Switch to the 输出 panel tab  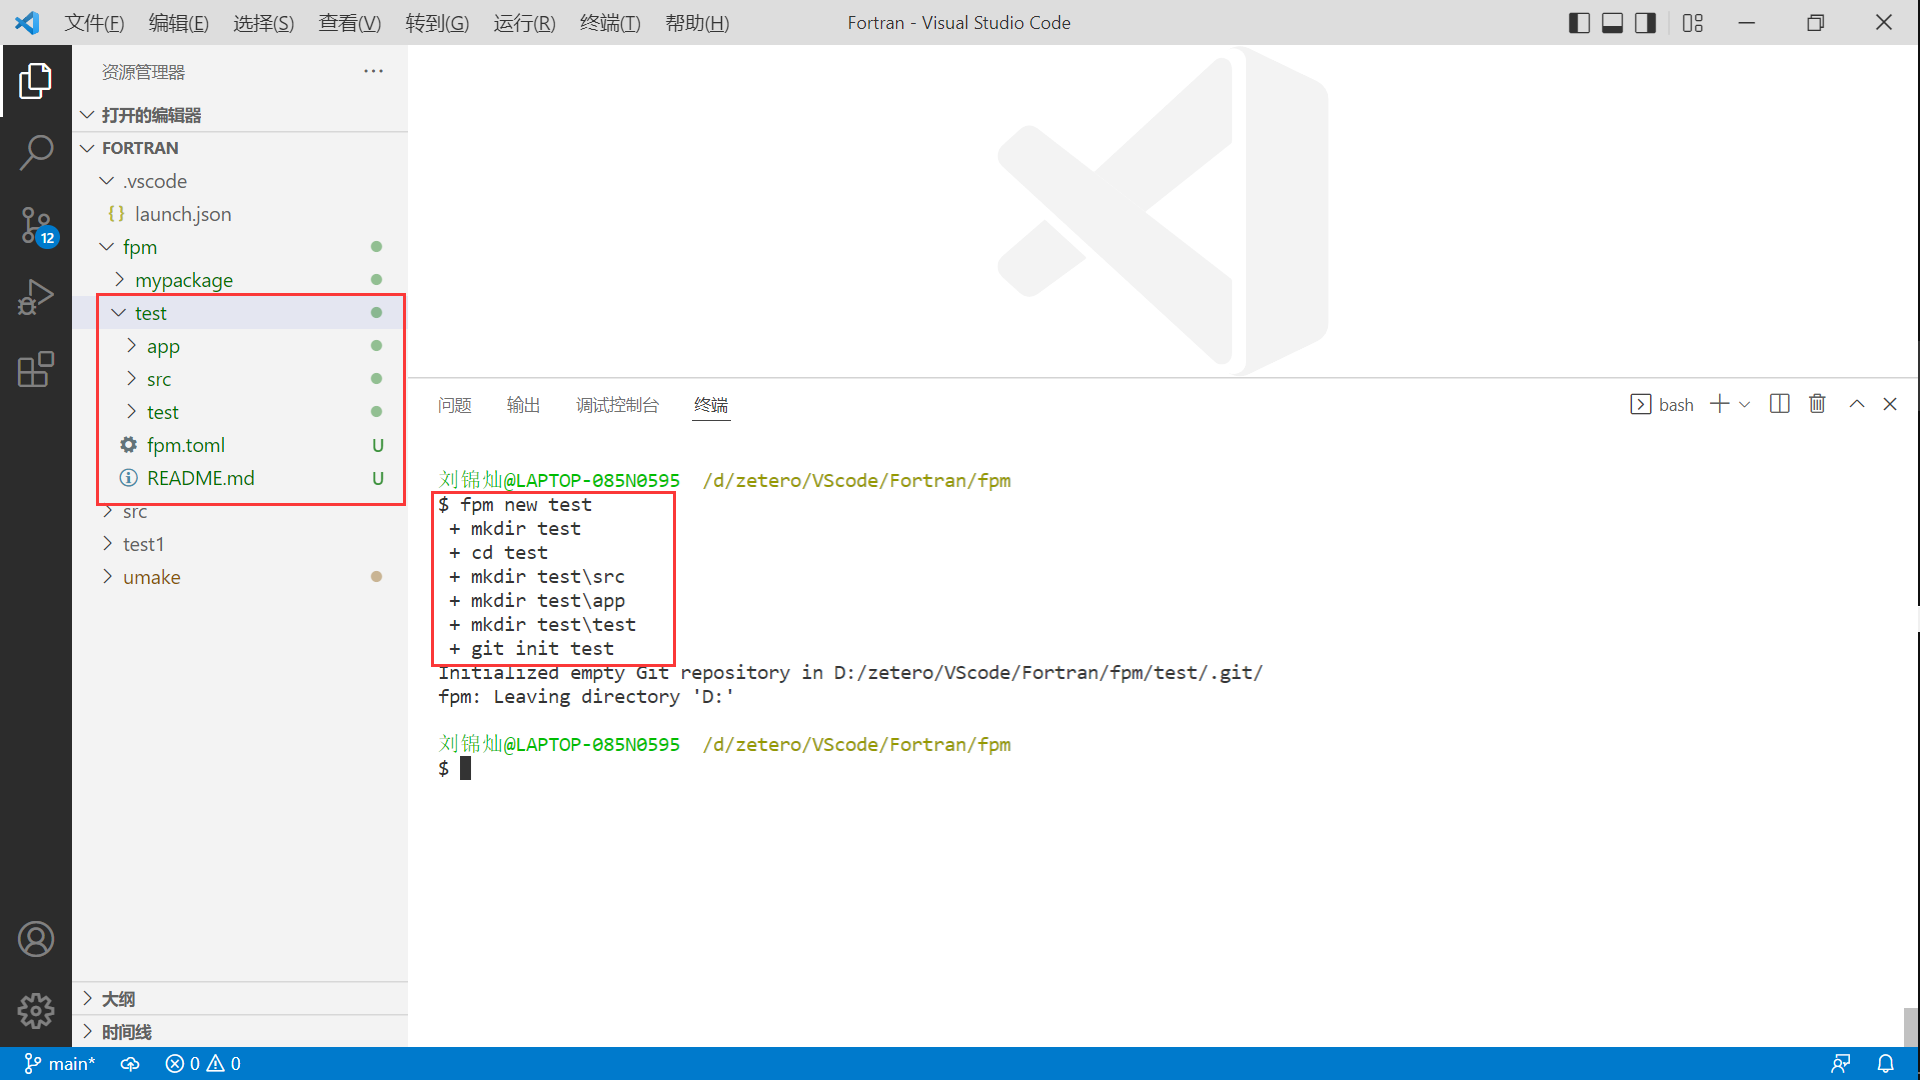point(523,405)
